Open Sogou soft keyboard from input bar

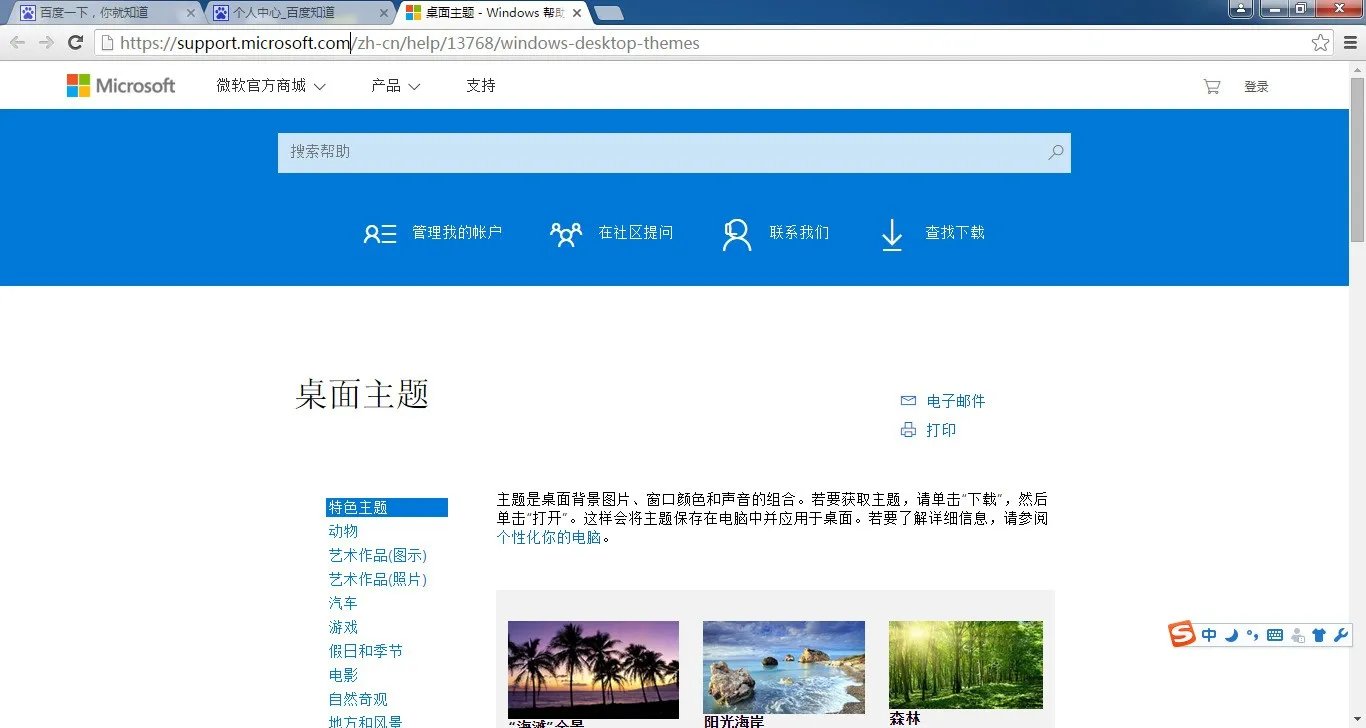coord(1274,634)
